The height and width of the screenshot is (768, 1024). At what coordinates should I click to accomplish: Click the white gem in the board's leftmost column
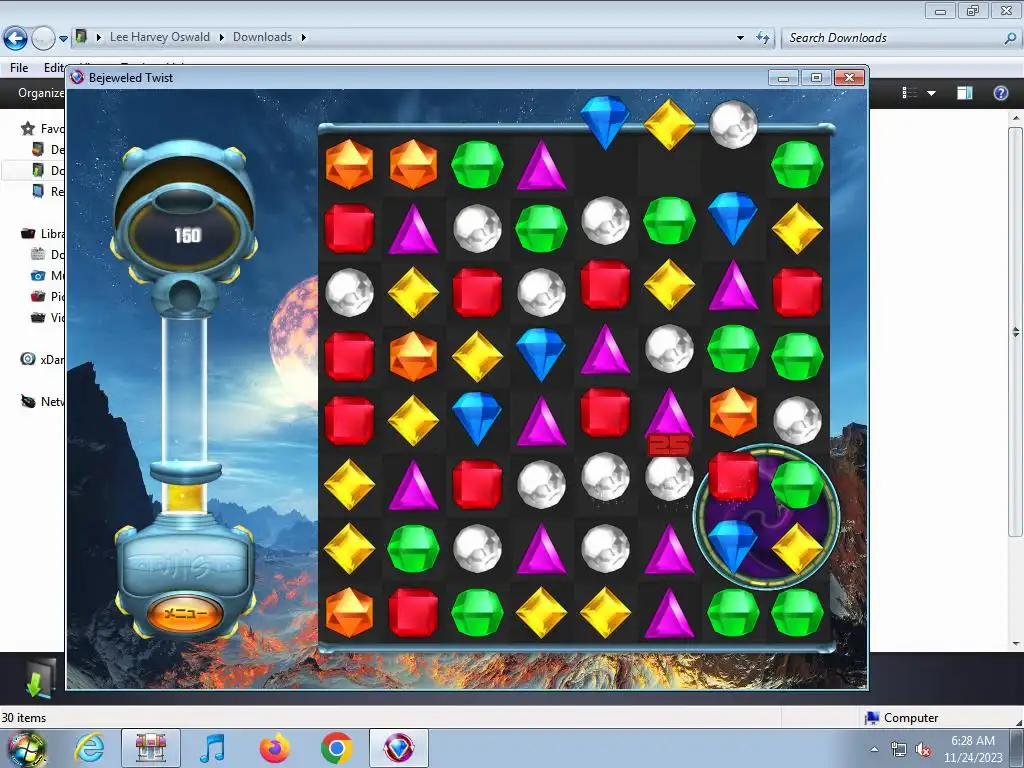coord(349,293)
